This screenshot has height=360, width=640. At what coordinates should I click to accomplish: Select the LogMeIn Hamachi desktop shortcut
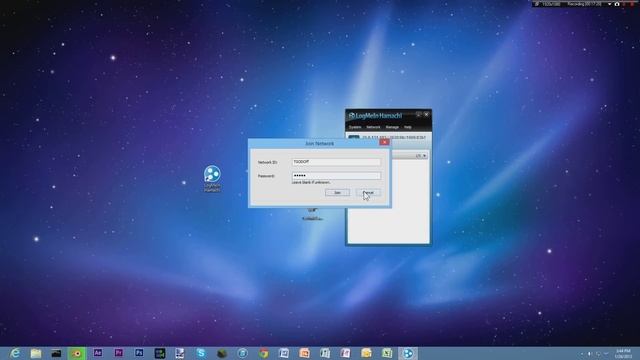212,179
